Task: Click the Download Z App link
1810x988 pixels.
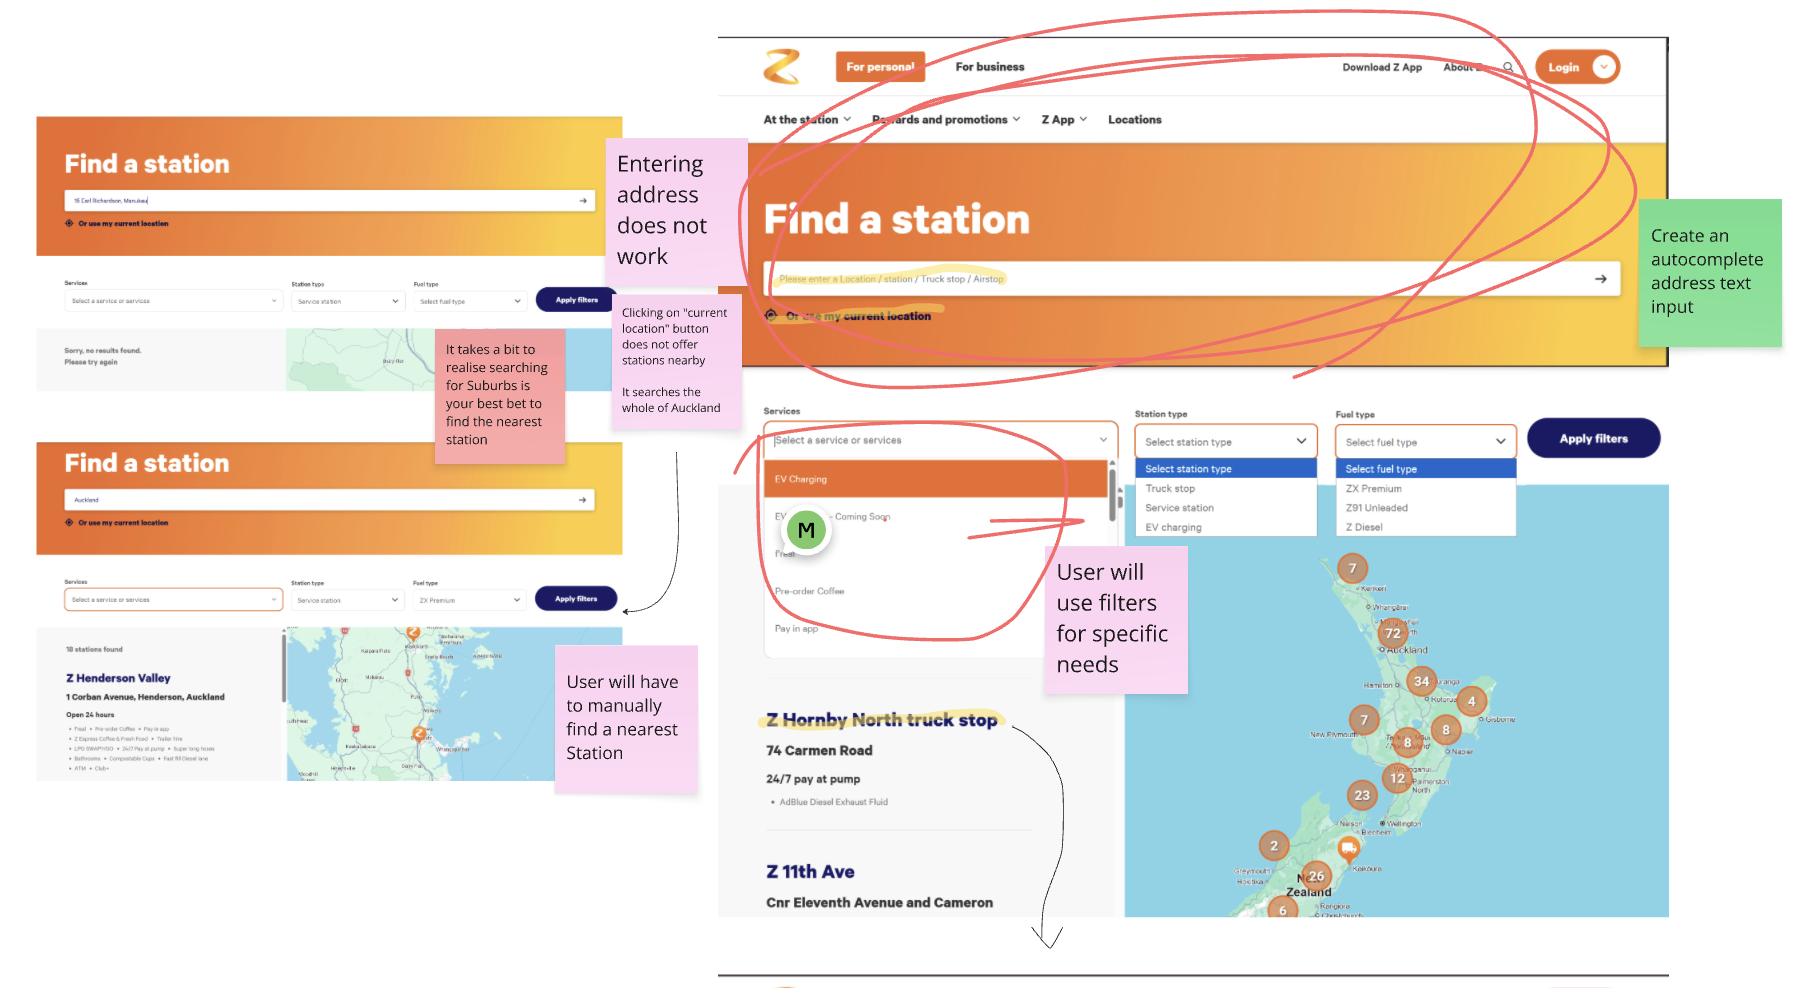Action: (1382, 67)
